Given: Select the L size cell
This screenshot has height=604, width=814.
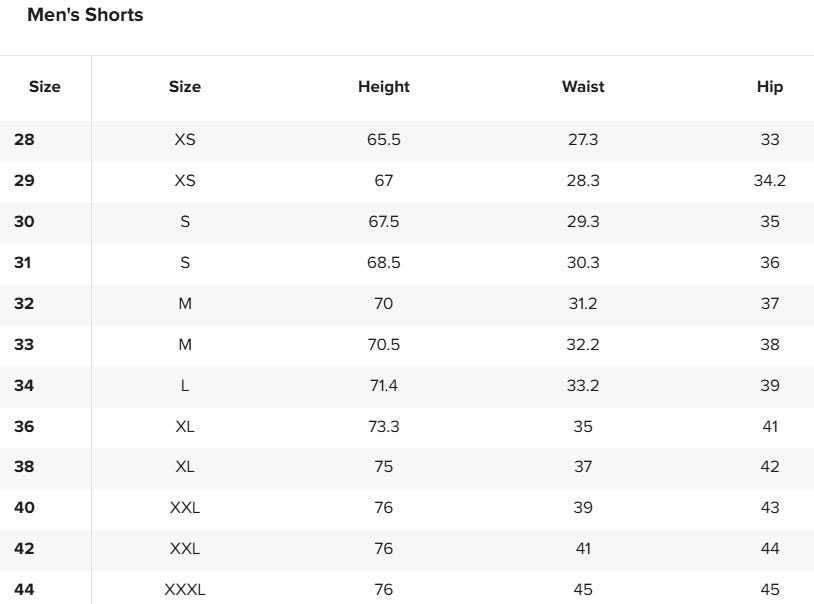Looking at the screenshot, I should [185, 386].
